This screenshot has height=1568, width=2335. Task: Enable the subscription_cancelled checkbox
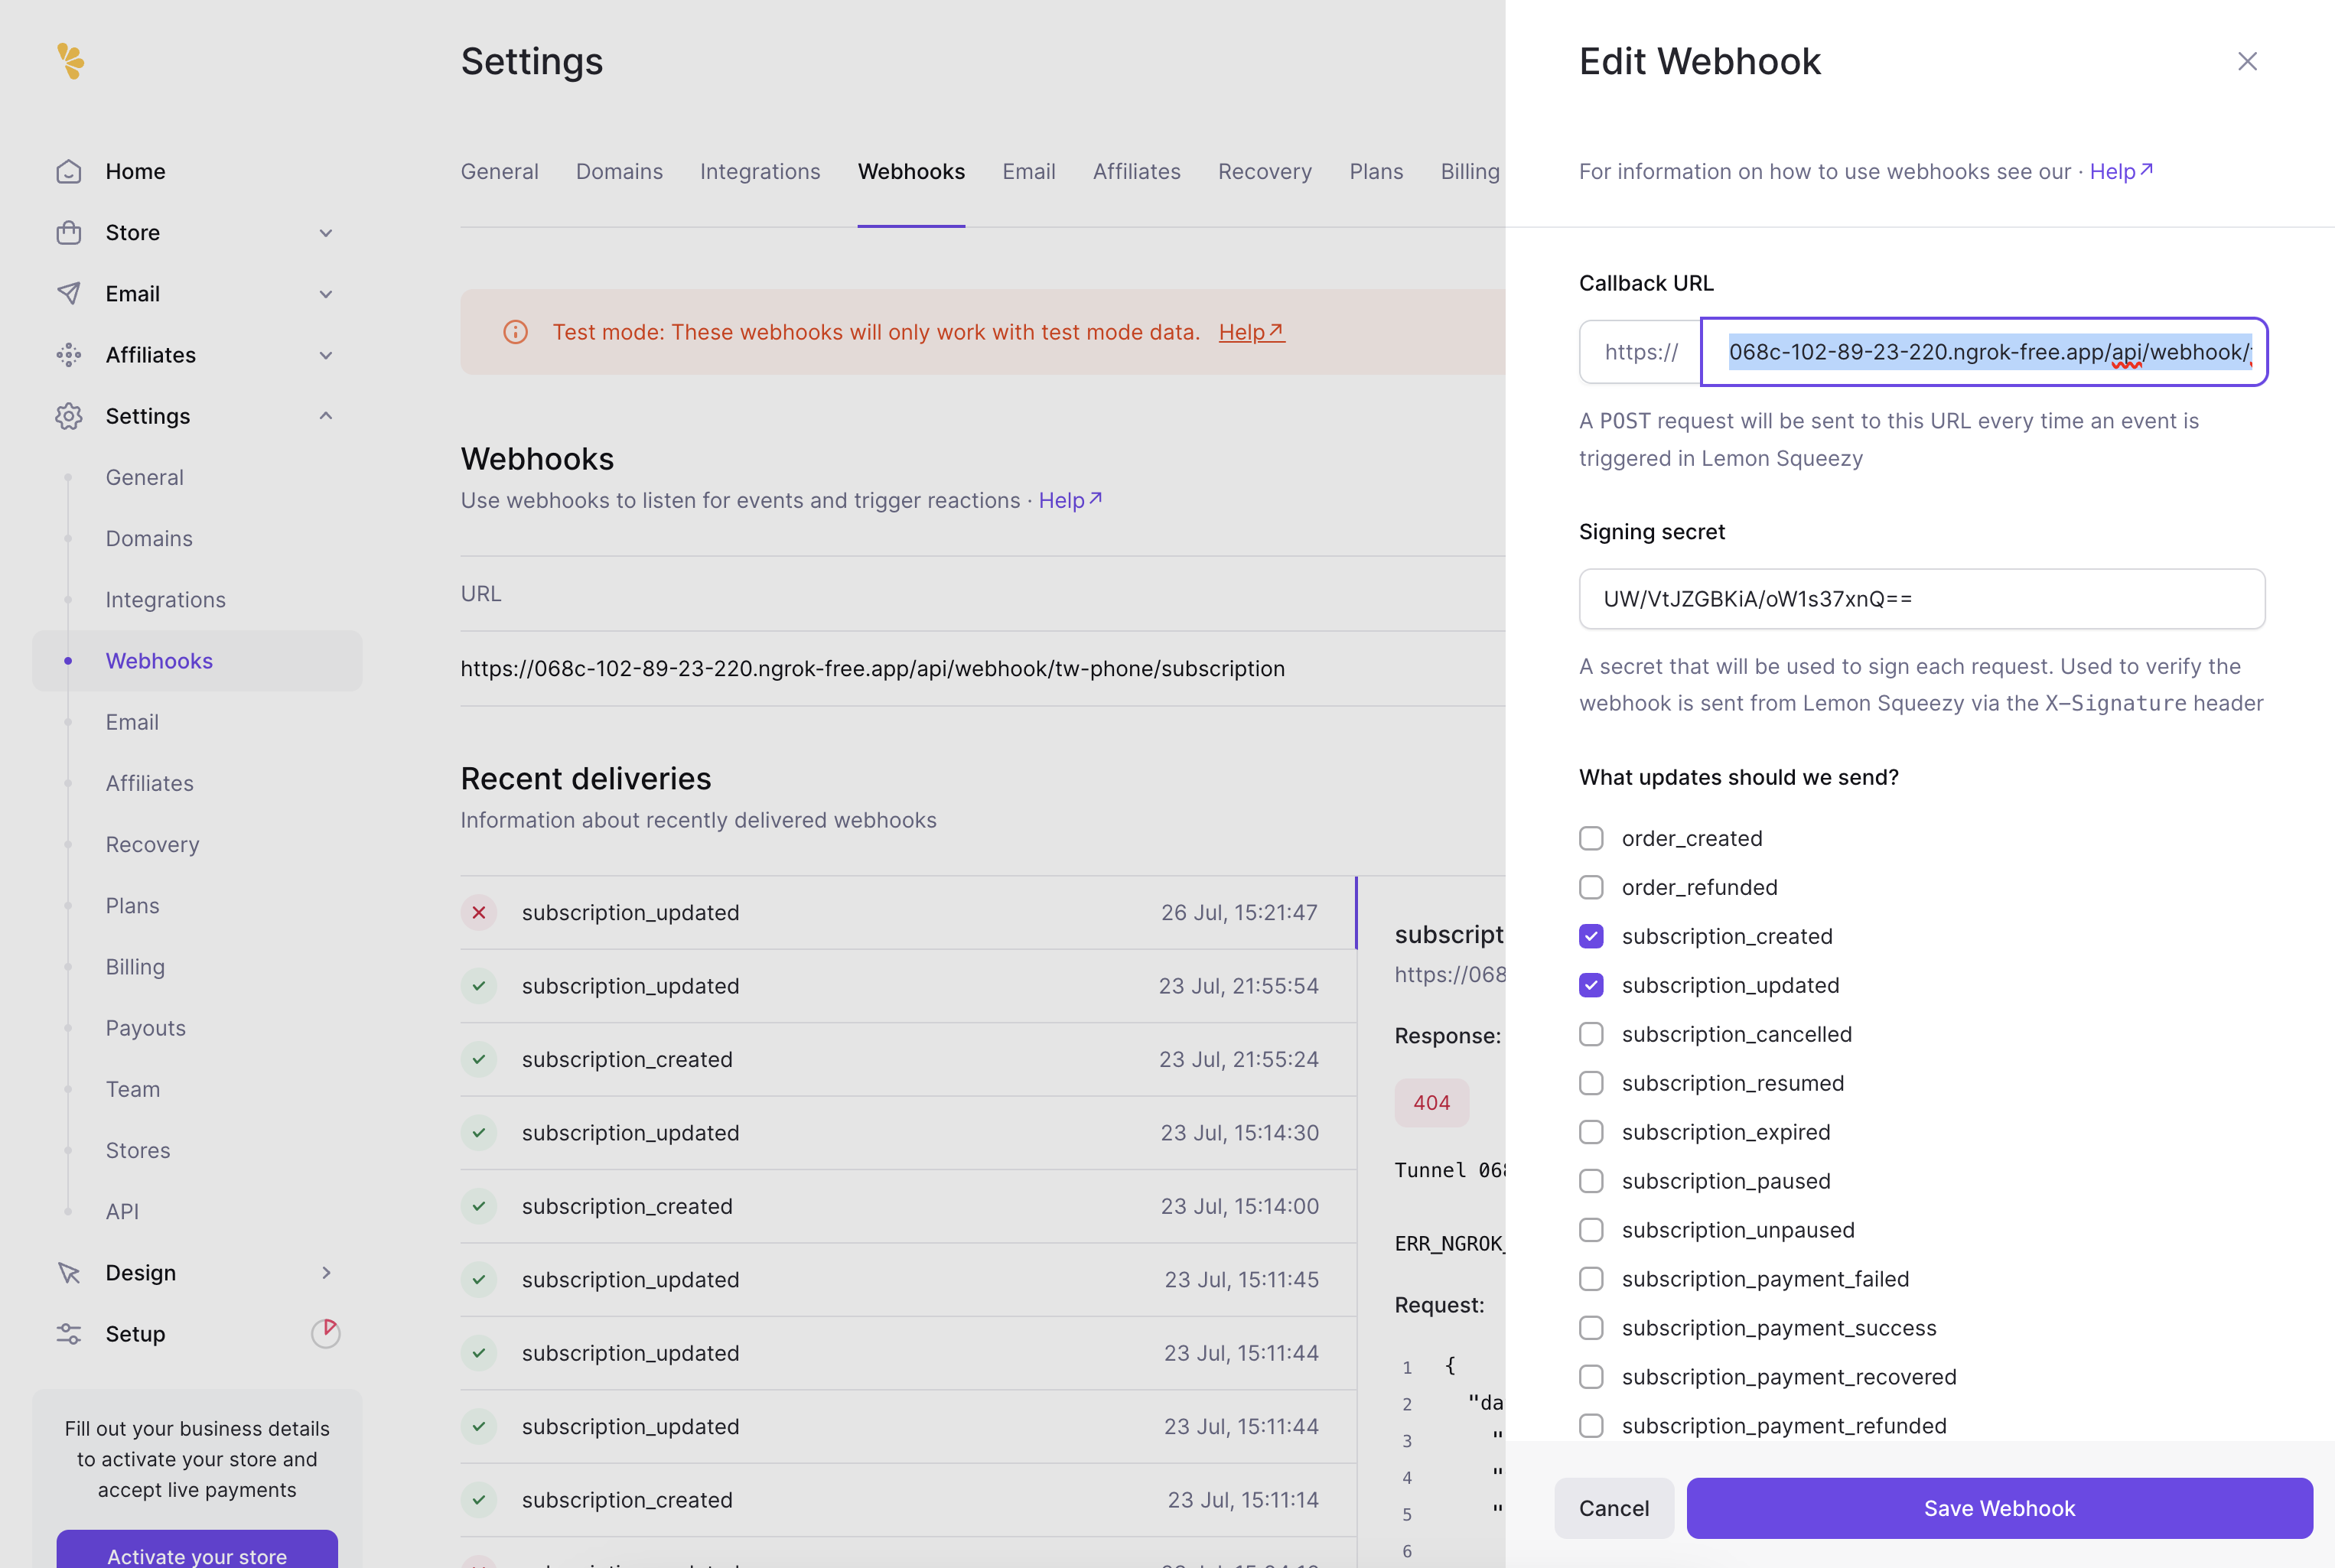[1591, 1034]
